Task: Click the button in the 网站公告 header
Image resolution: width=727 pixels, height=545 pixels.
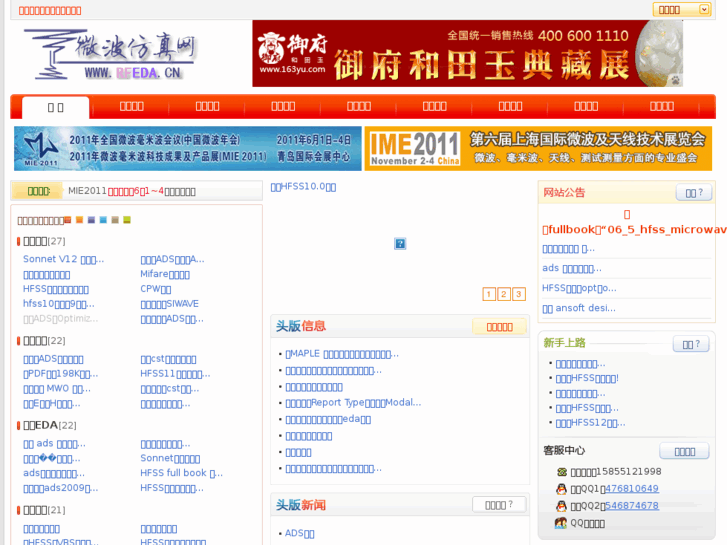Action: (x=694, y=193)
